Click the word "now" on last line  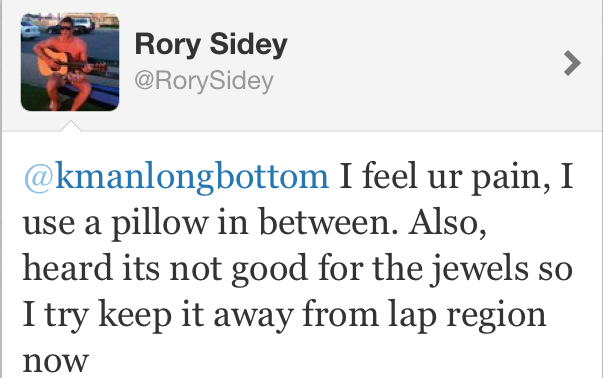pos(56,362)
